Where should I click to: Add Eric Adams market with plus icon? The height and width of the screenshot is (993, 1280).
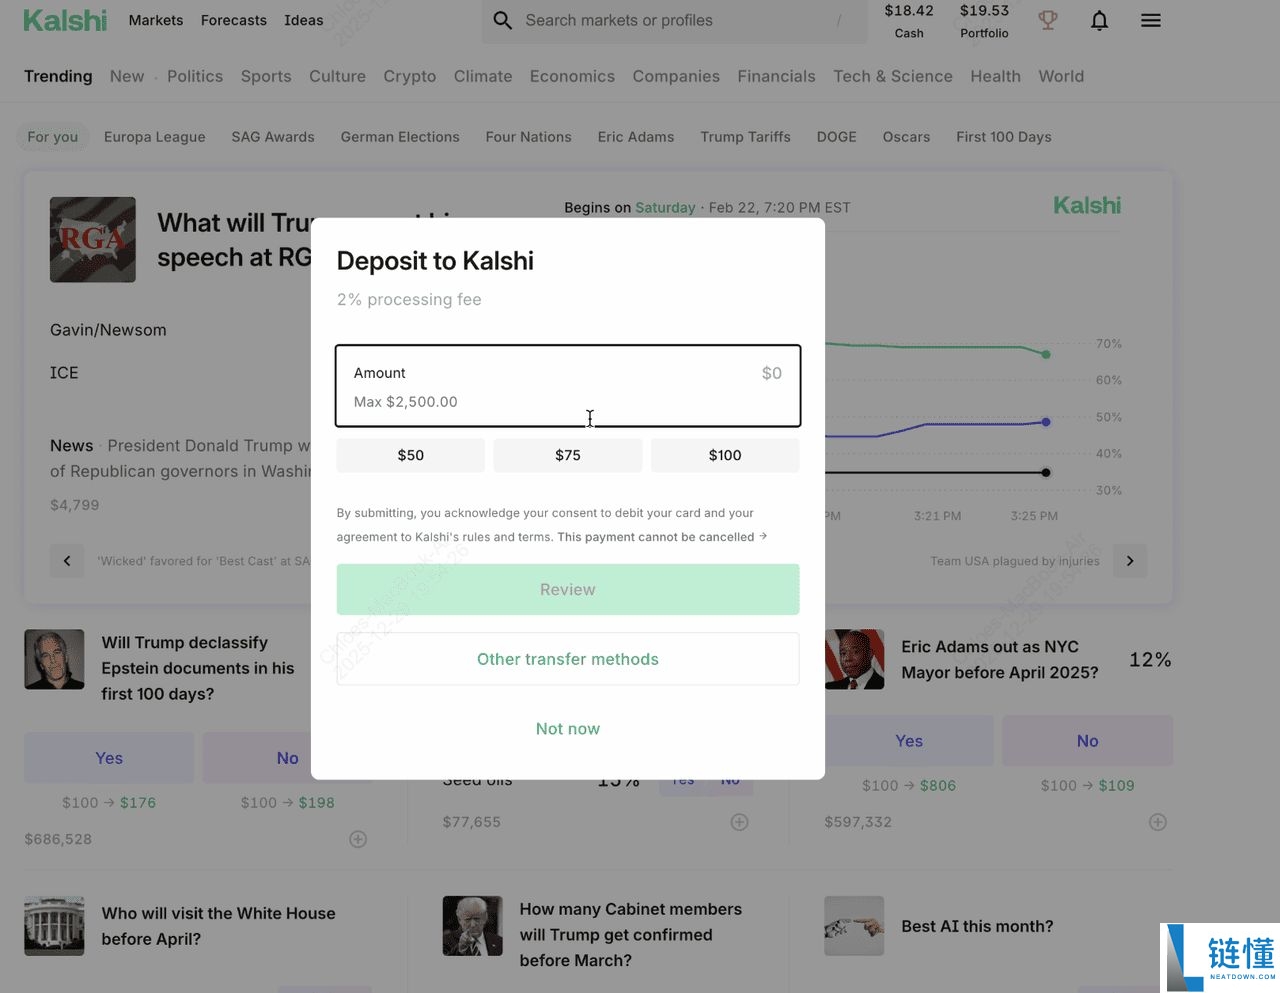pyautogui.click(x=1158, y=822)
